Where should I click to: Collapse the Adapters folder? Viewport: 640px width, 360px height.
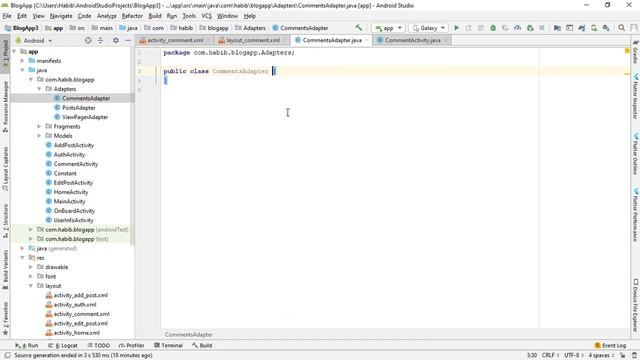40,89
